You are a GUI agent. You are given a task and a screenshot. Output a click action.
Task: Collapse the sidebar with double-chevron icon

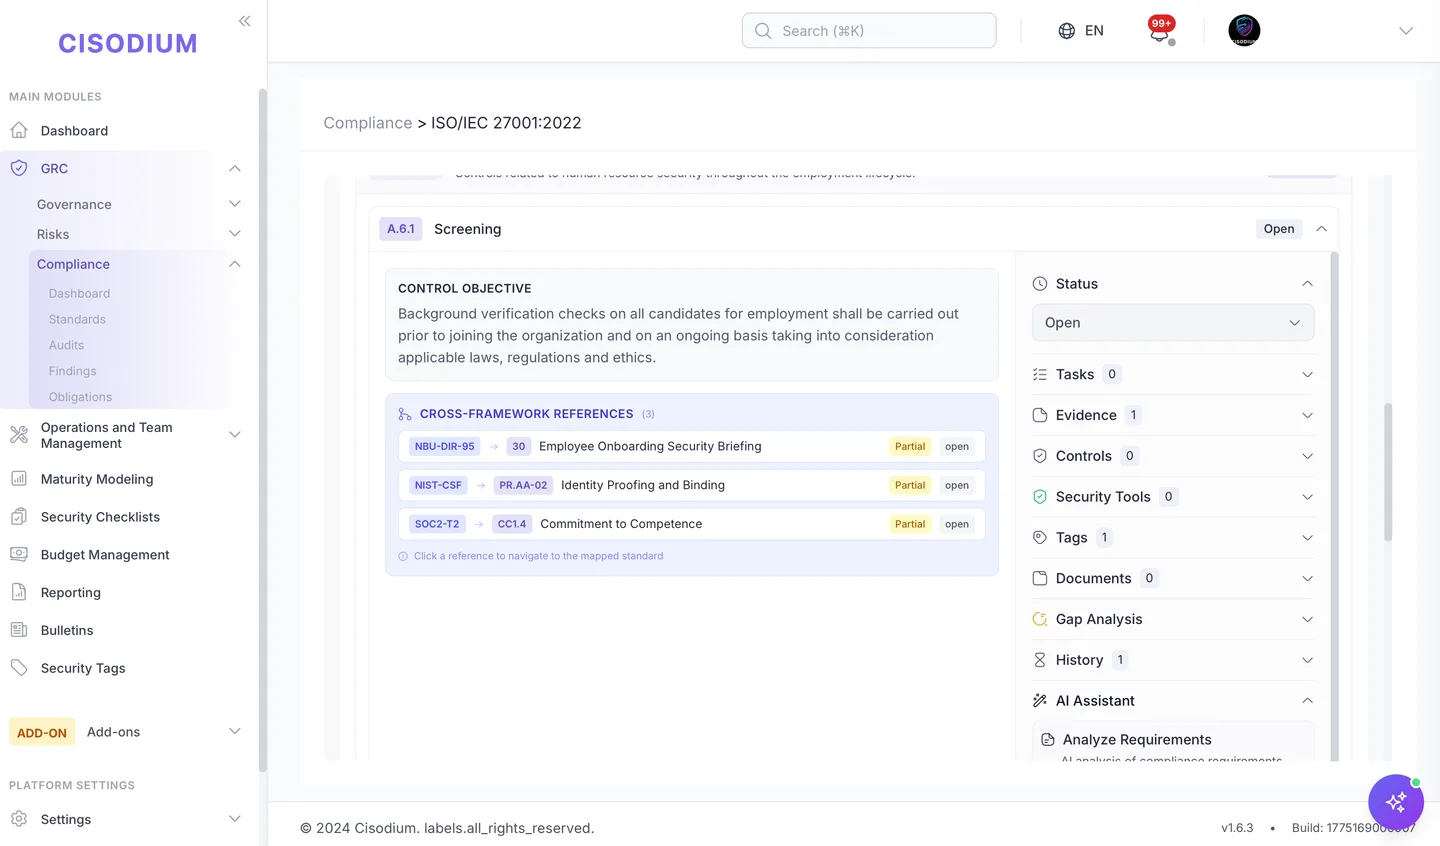pos(244,21)
